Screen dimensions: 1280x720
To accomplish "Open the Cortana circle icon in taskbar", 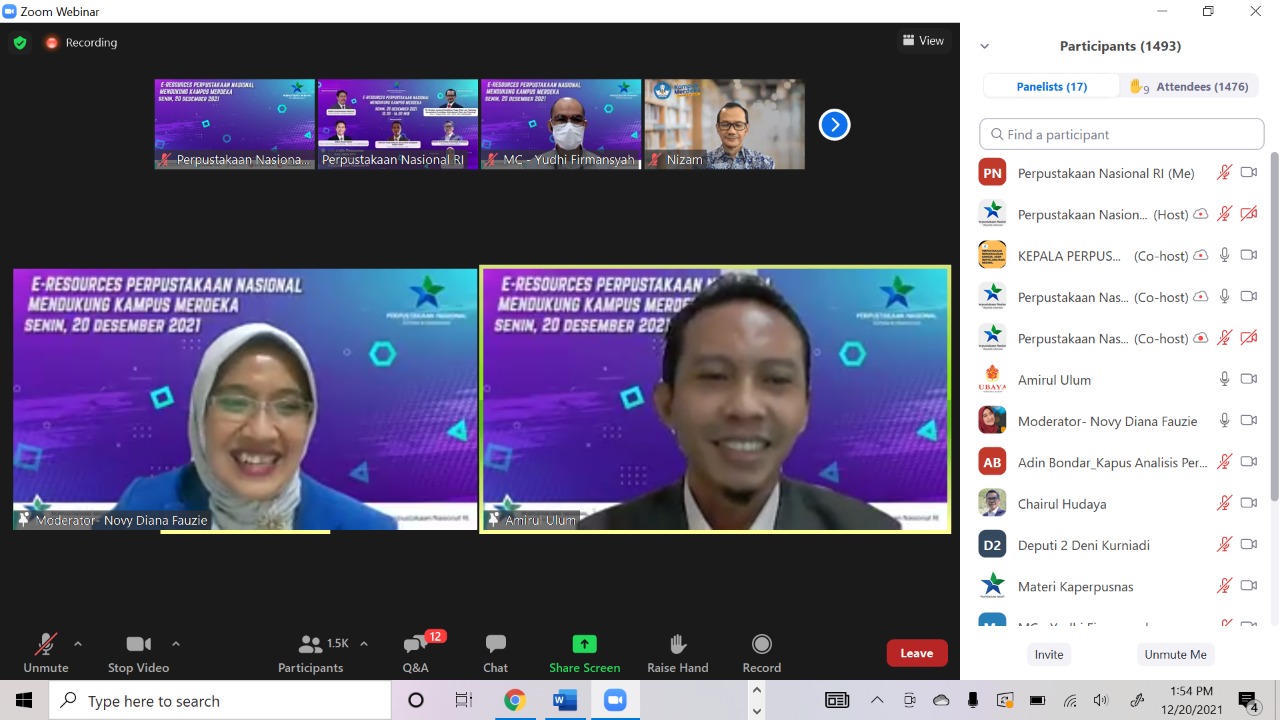I will tap(416, 700).
